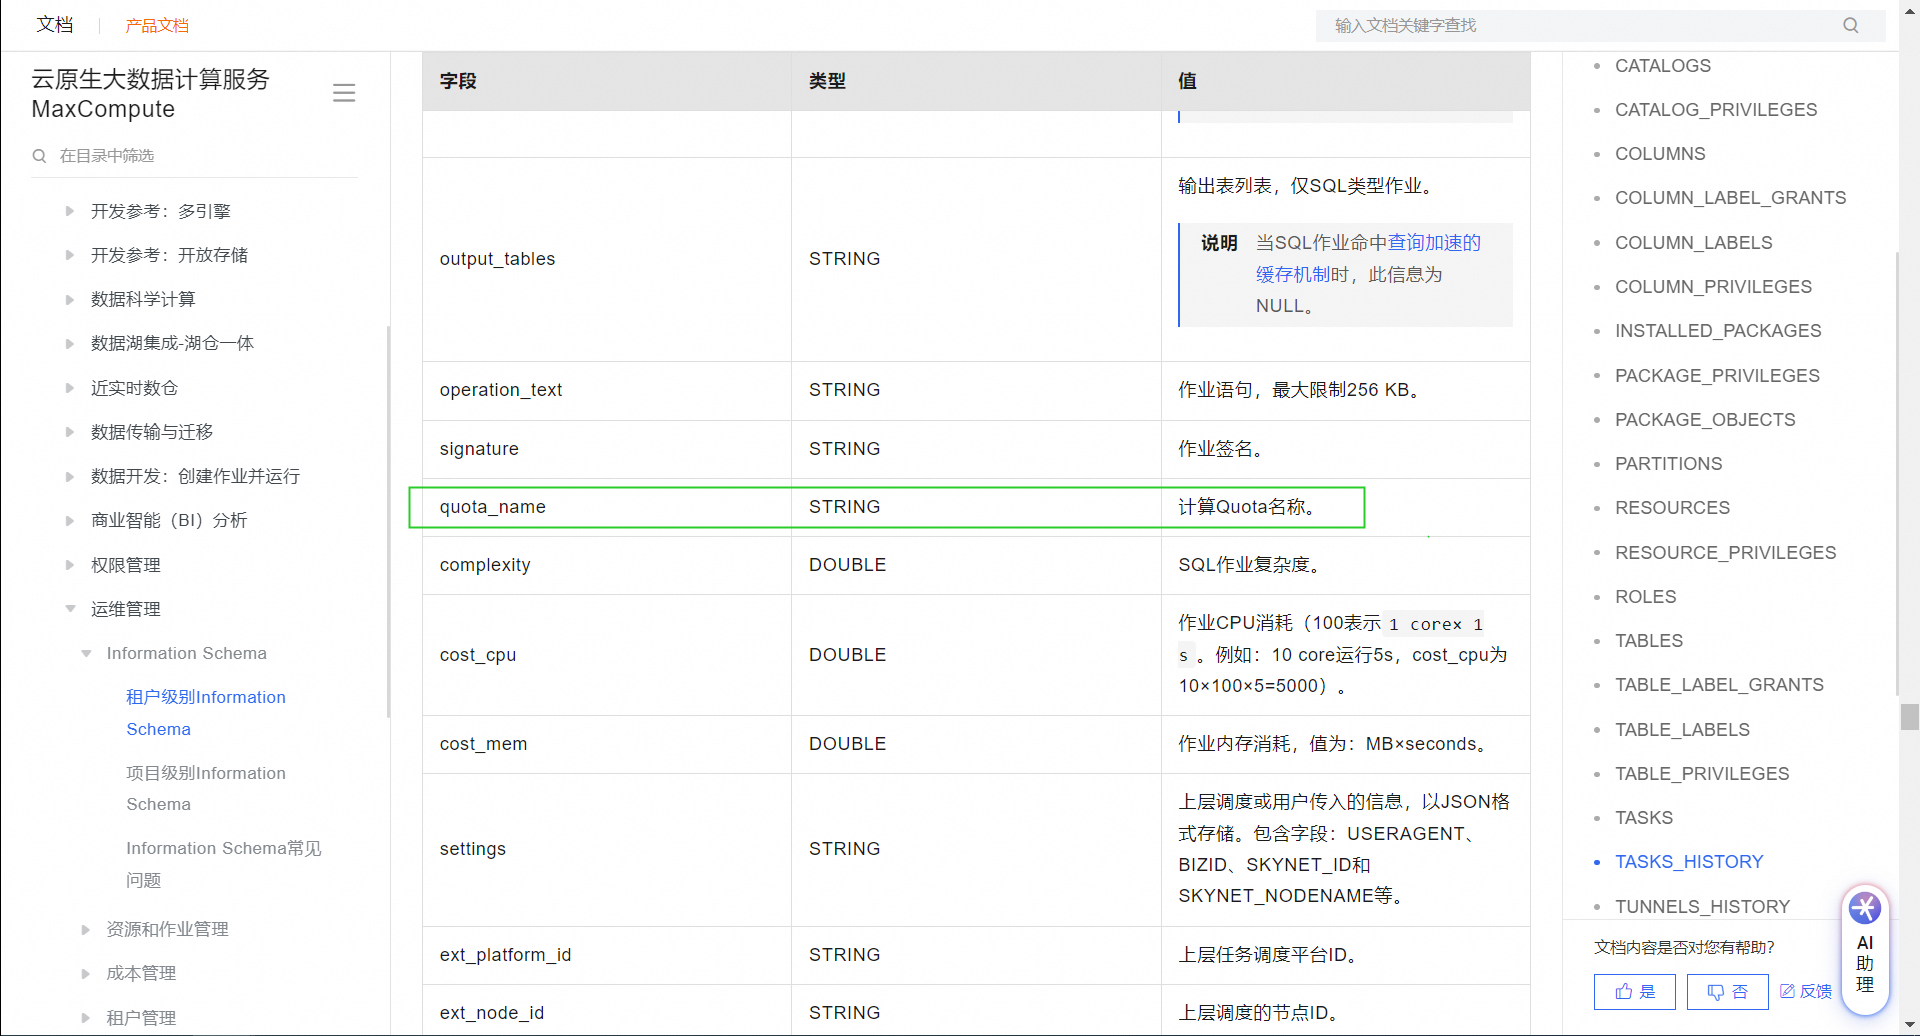Jump to PACKAGE_PRIVILEGES section
The width and height of the screenshot is (1920, 1036).
(x=1717, y=376)
